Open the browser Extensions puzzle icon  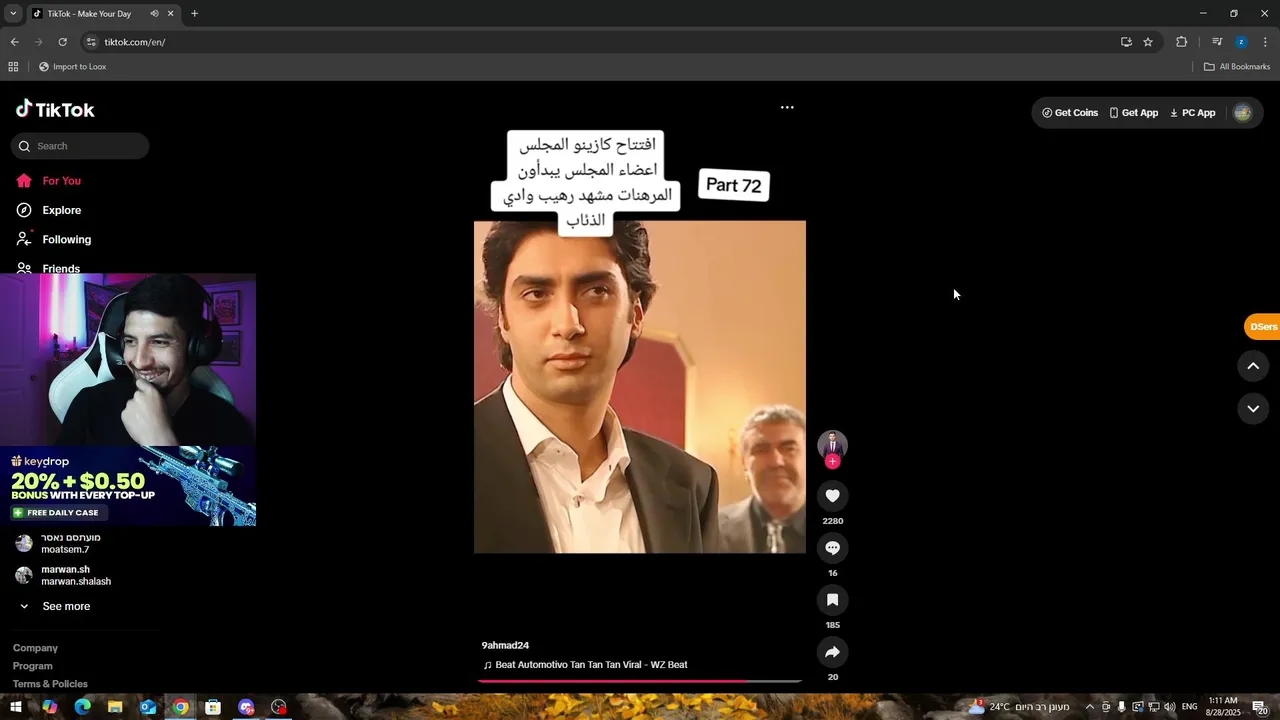tap(1182, 42)
